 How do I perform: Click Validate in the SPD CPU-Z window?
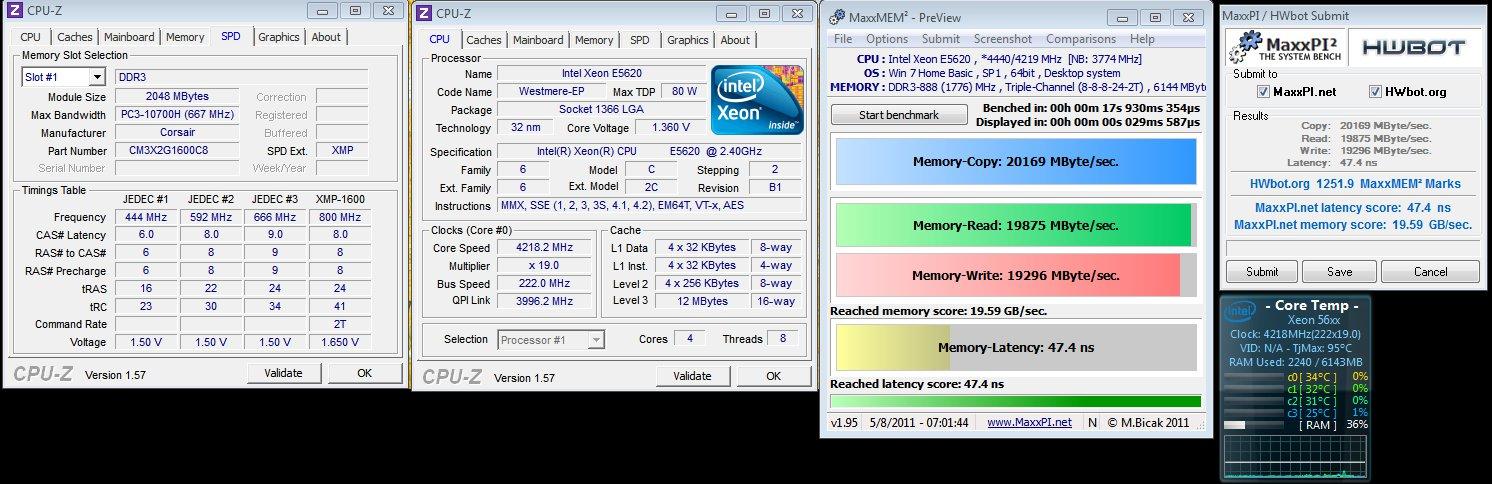pyautogui.click(x=283, y=373)
